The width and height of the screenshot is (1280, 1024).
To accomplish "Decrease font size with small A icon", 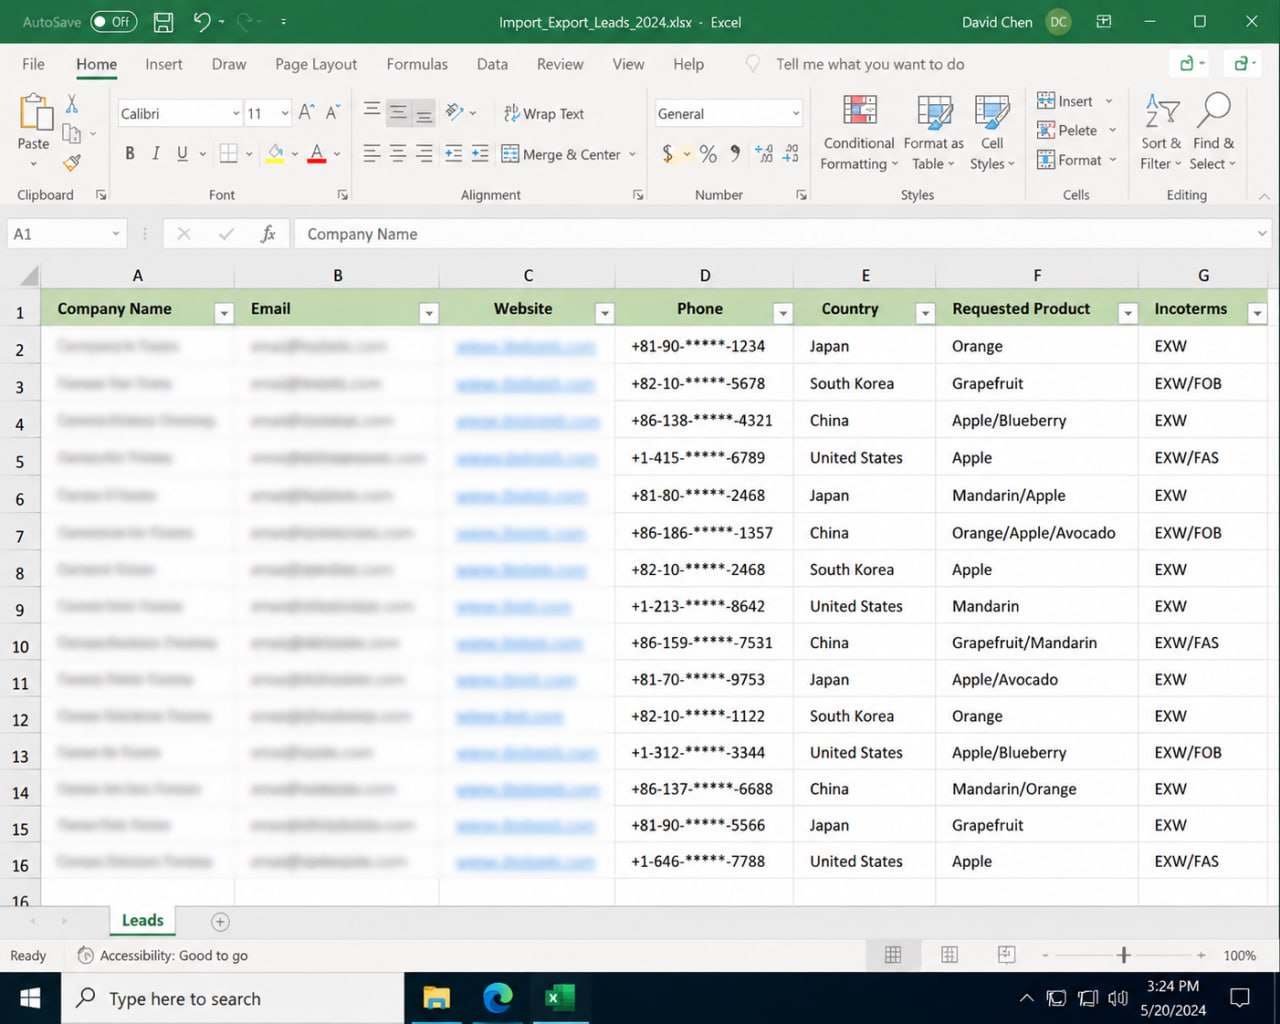I will click(x=333, y=113).
